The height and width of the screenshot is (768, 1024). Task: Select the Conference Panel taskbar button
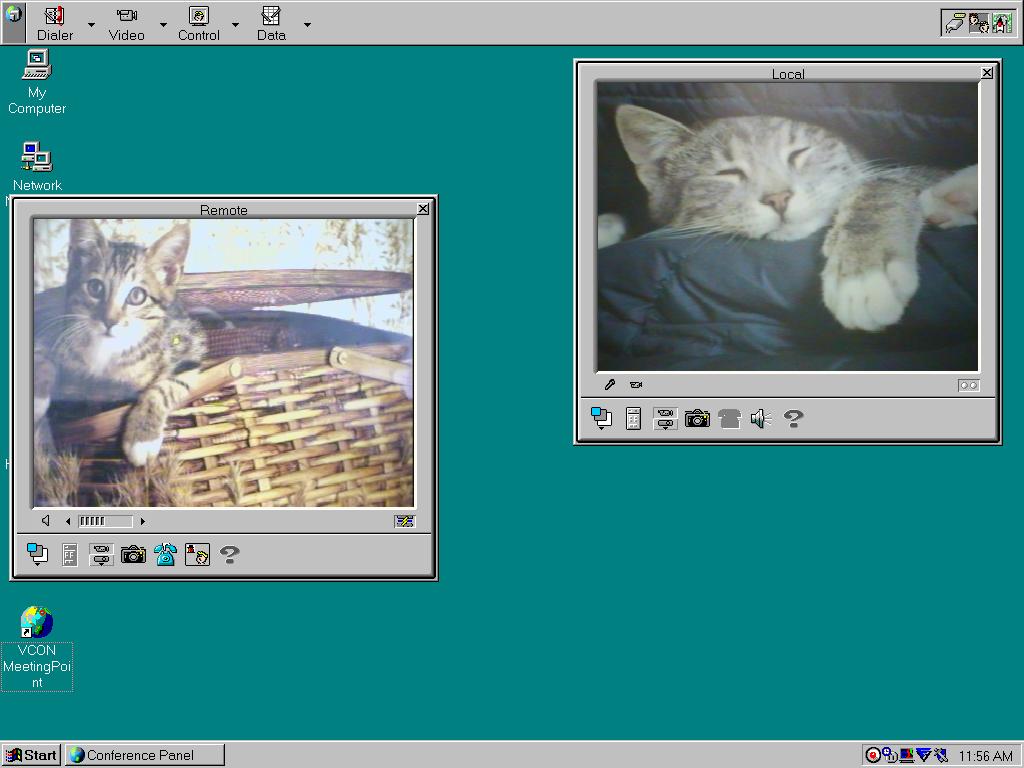pos(145,756)
